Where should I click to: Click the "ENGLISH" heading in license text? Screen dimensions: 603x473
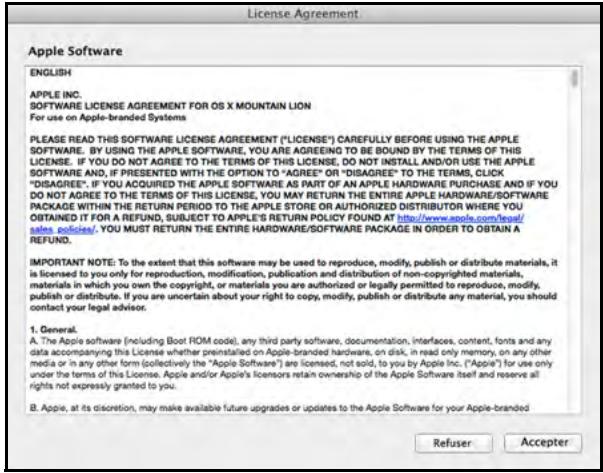point(50,73)
